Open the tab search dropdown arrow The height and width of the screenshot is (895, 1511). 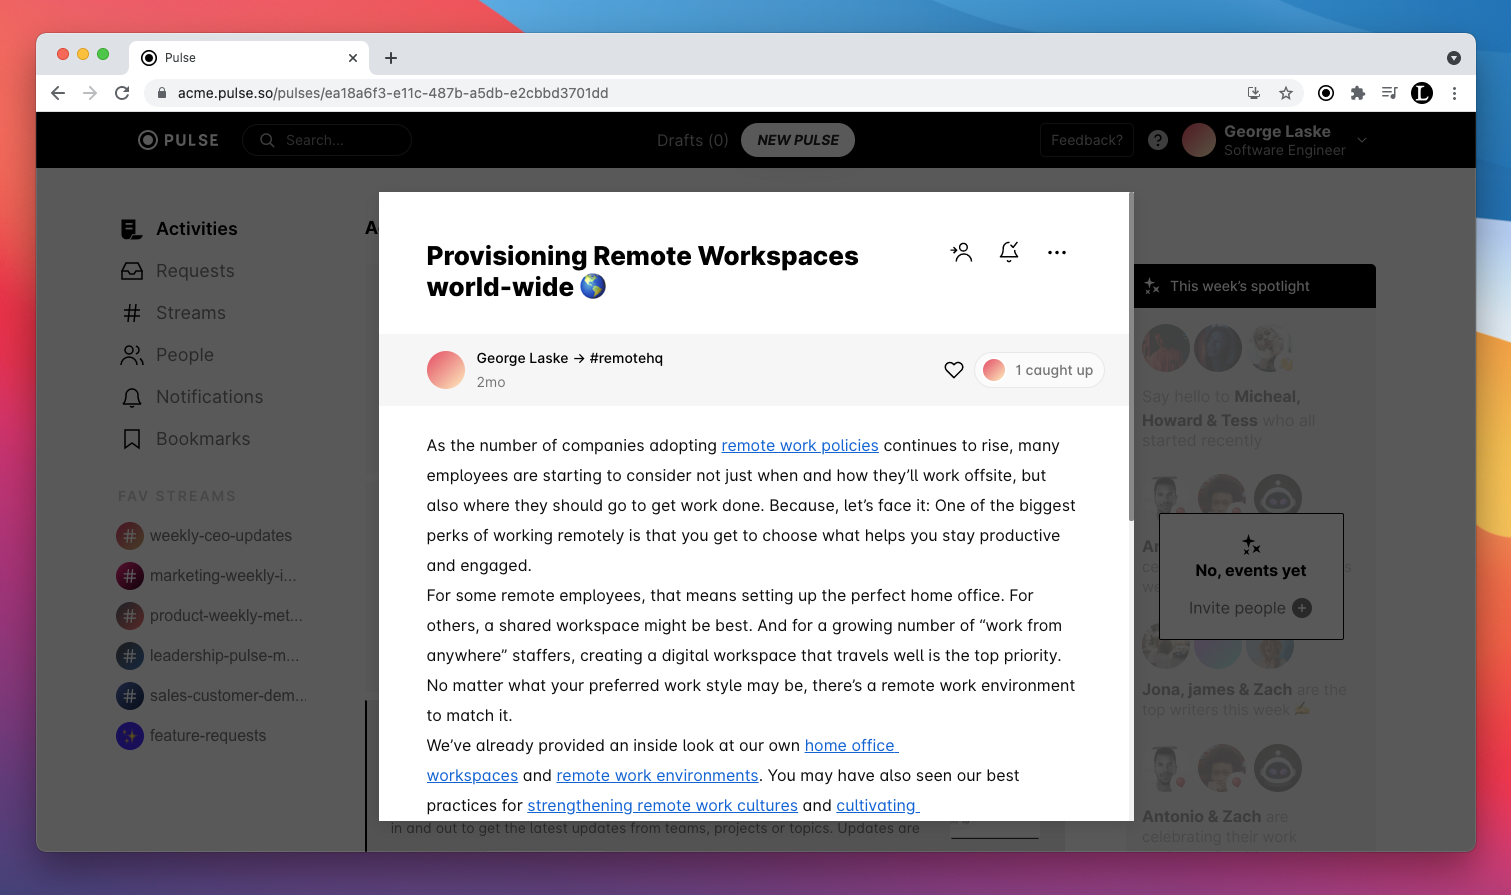pyautogui.click(x=1454, y=58)
